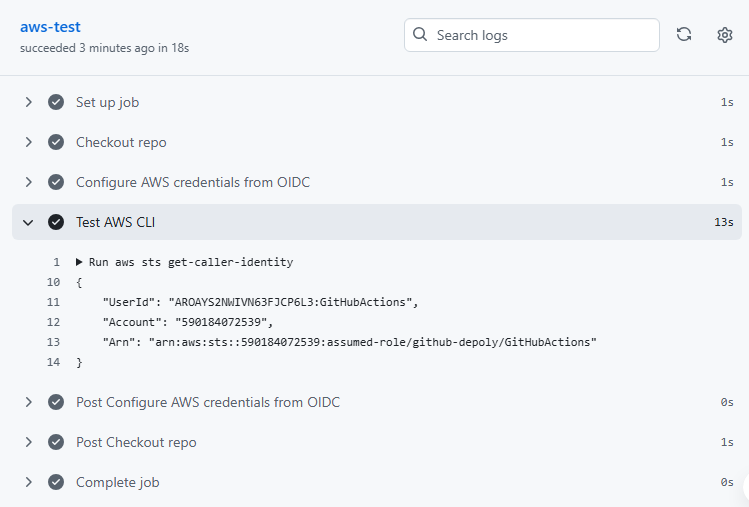The height and width of the screenshot is (507, 749).
Task: Click checkmark beside Post Checkout repo
Action: [x=56, y=442]
